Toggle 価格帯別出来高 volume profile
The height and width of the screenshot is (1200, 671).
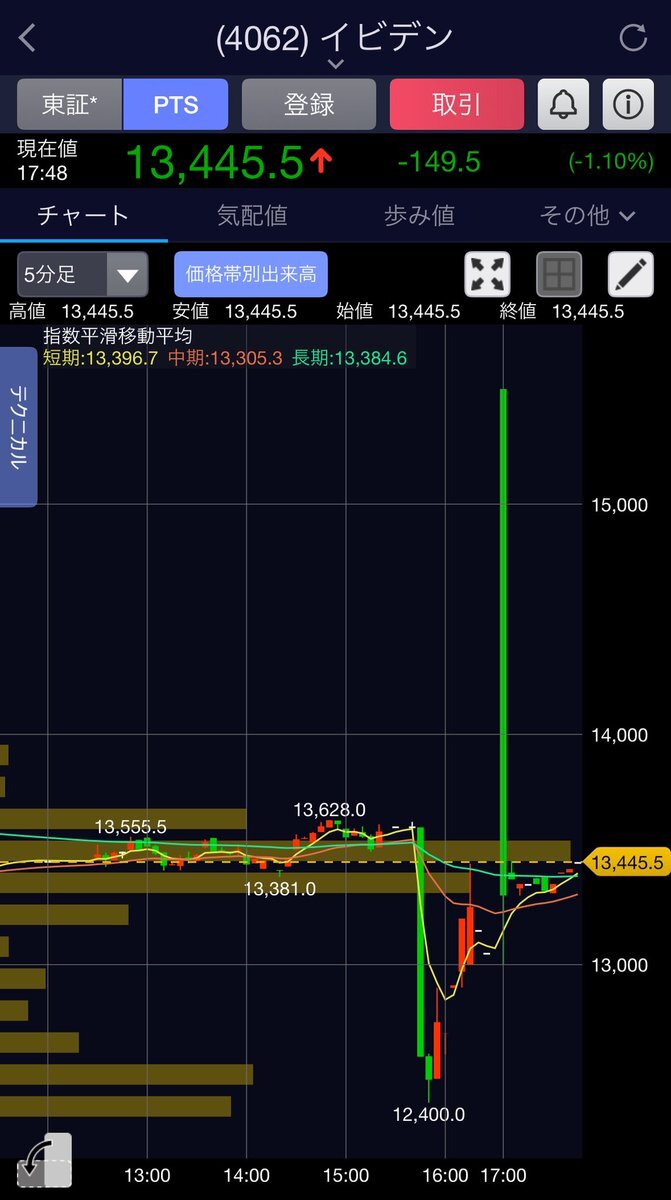(x=251, y=274)
